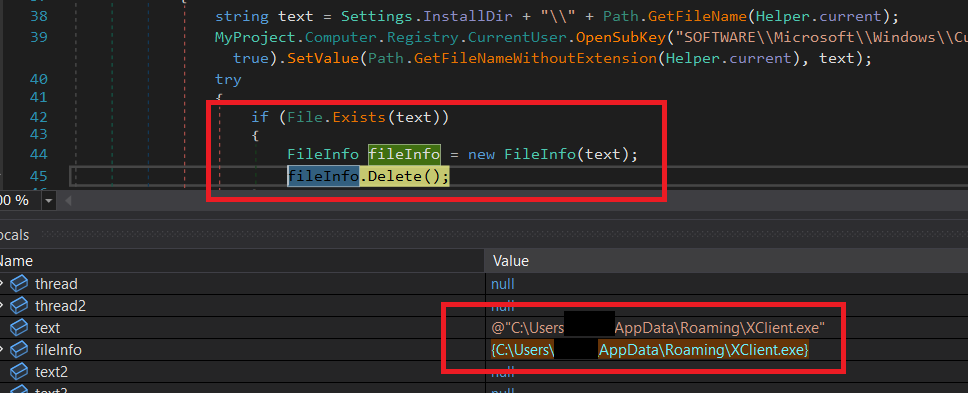Click the Registry identifier on line 39
The image size is (968, 393).
tap(423, 37)
